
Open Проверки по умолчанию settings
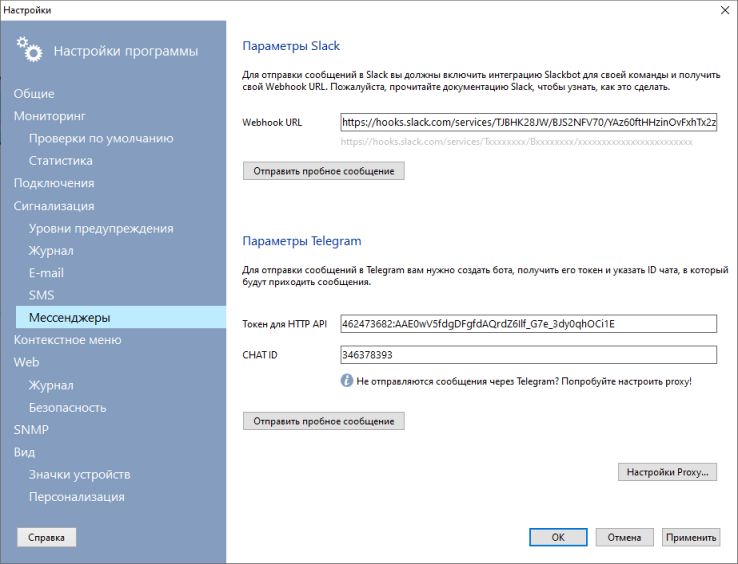[101, 138]
